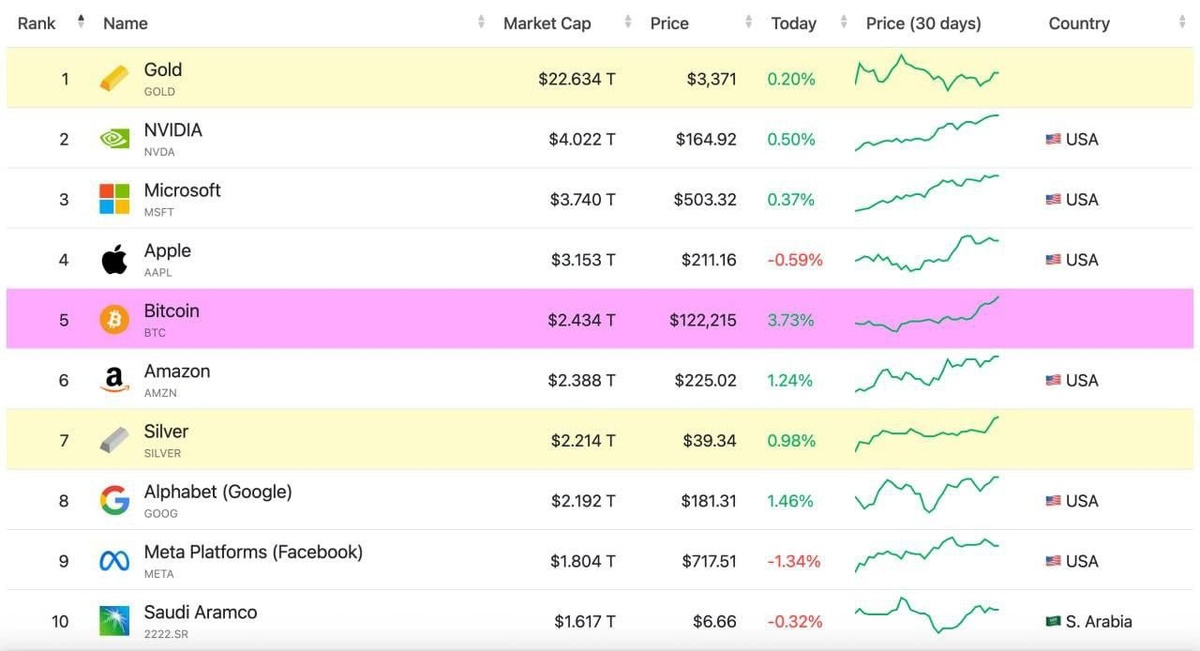
Task: Click the Microsoft logo icon
Action: coord(114,199)
